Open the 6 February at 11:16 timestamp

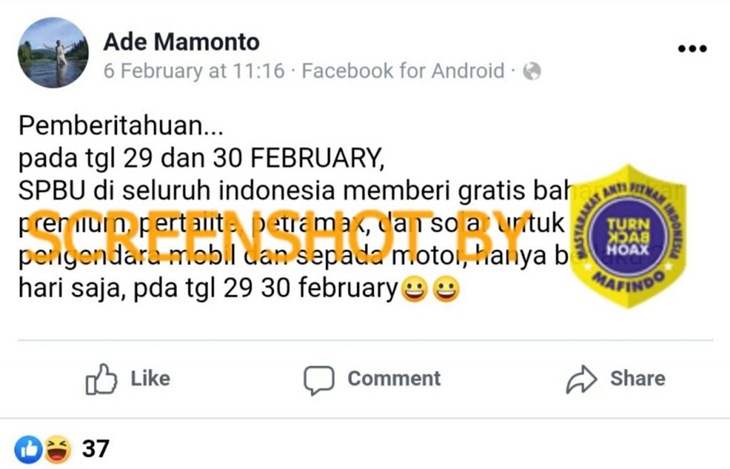194,71
